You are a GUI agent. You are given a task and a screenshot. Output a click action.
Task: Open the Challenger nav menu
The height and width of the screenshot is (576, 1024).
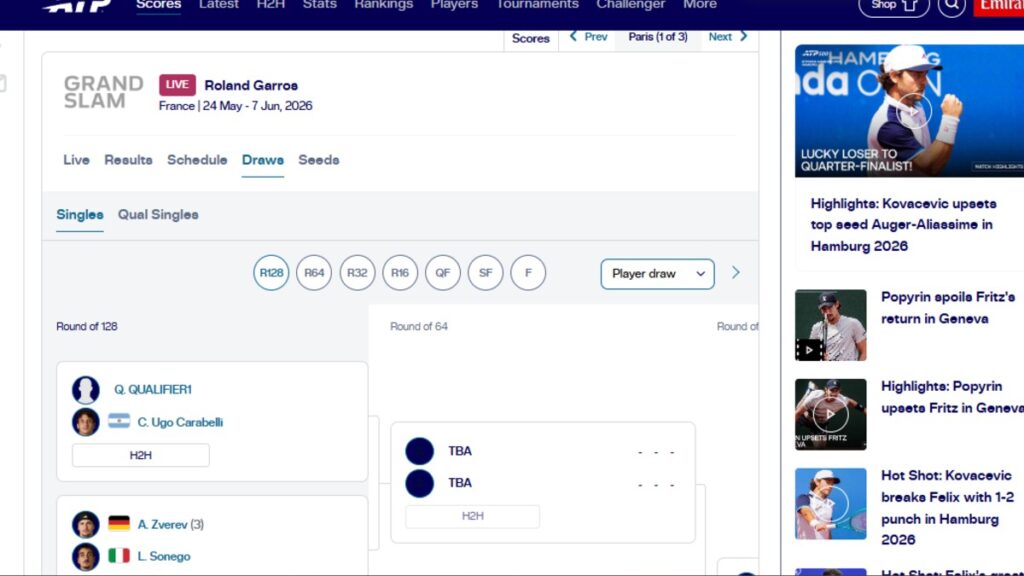click(x=630, y=5)
